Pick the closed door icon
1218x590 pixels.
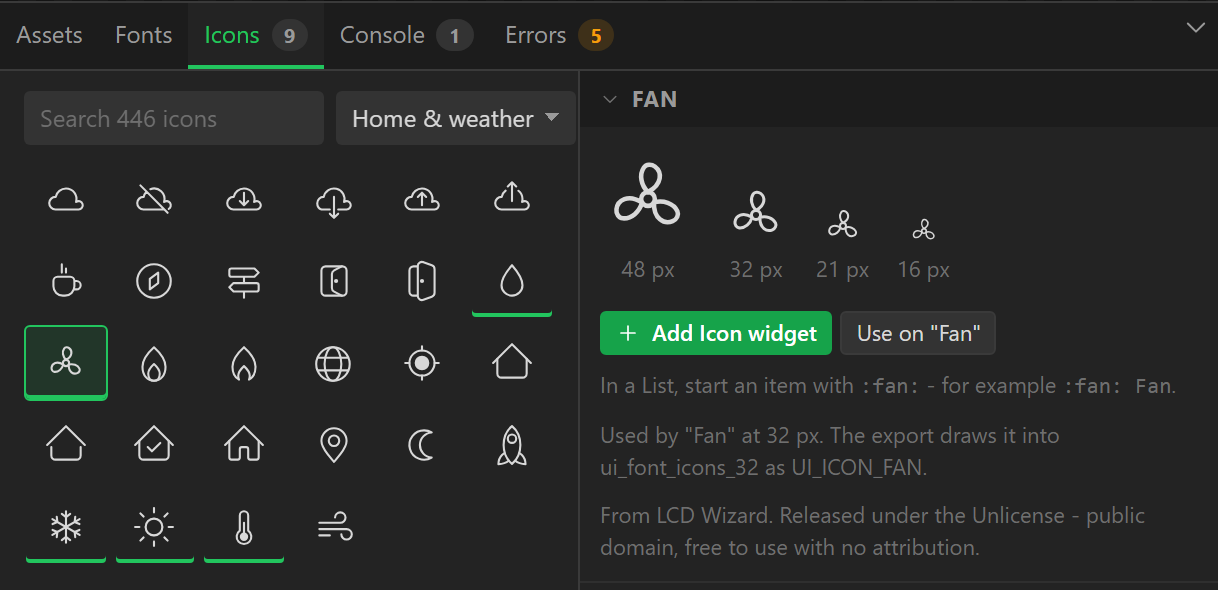(333, 282)
